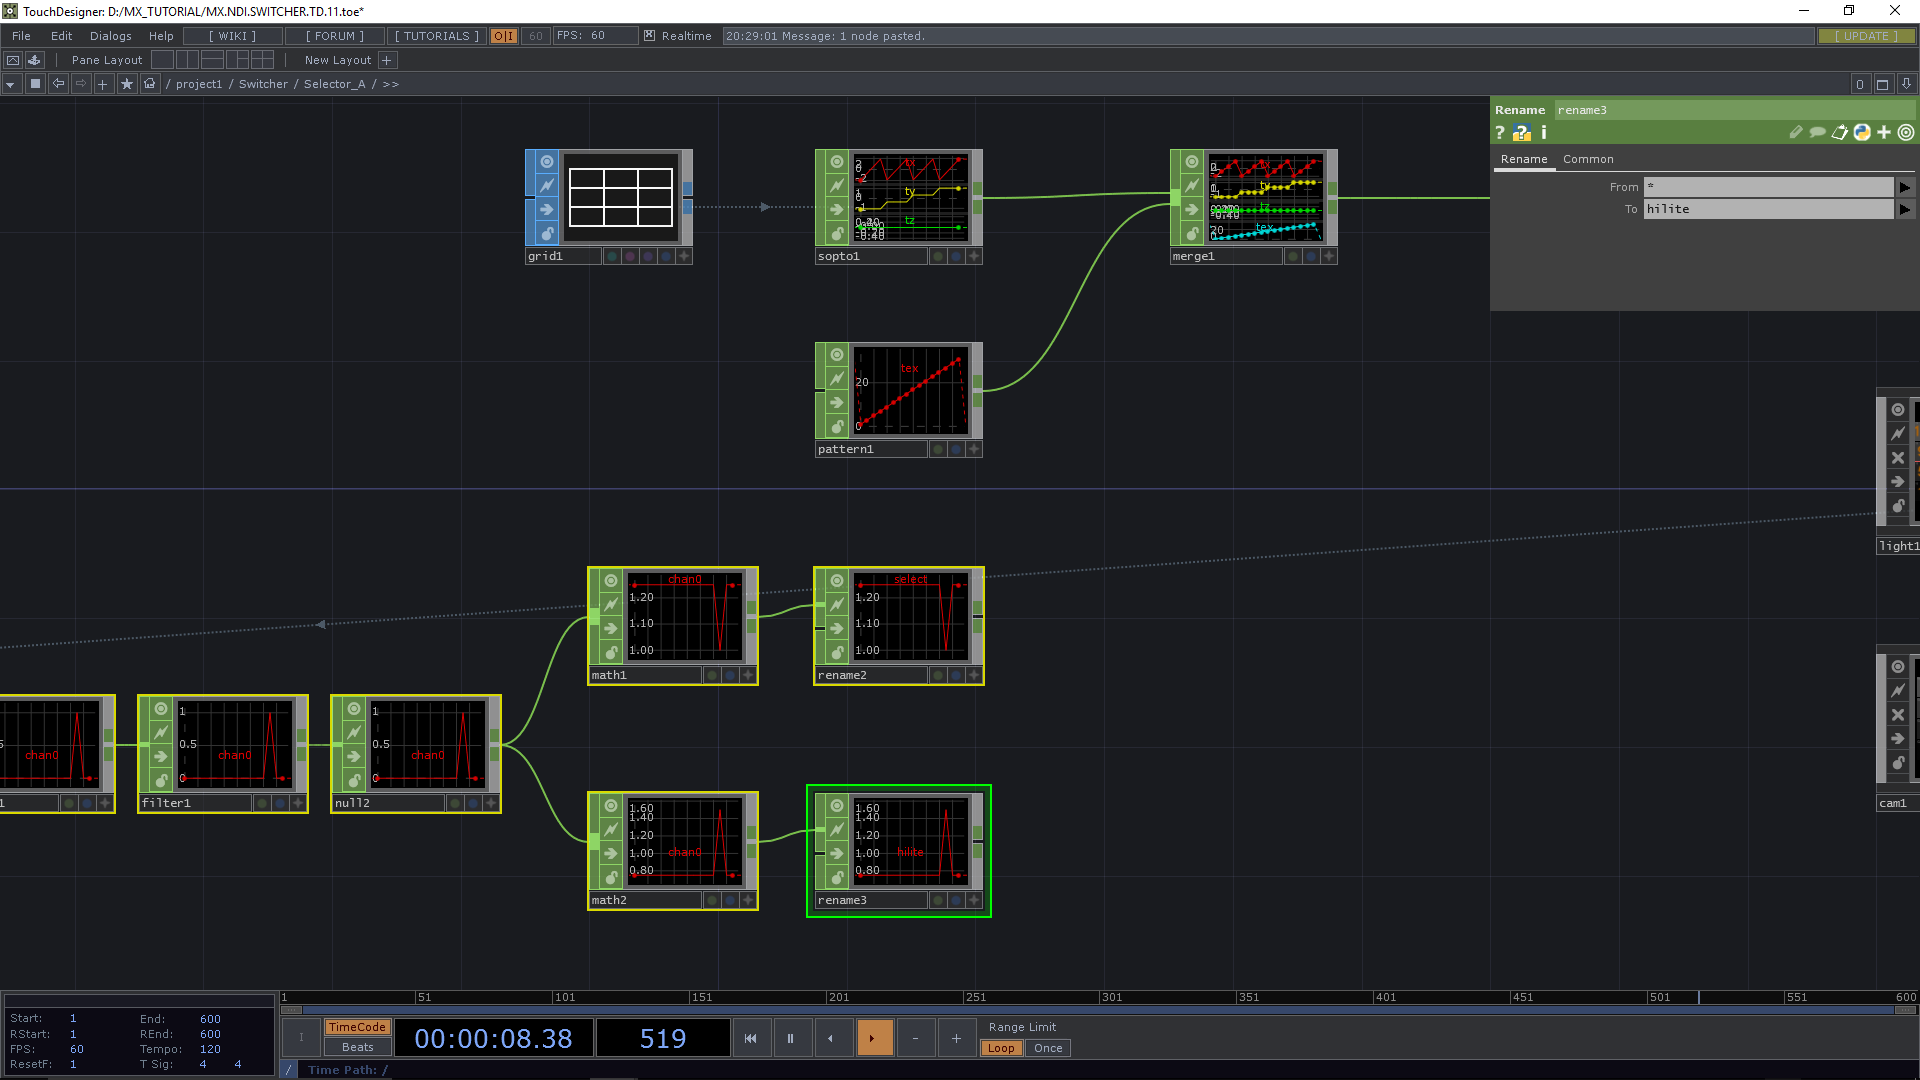Open the Dialogs menu

tap(110, 36)
